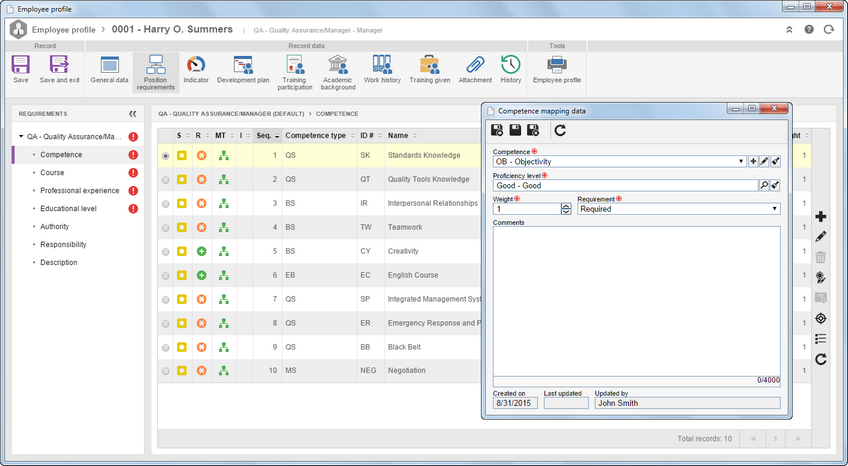Refresh the Competence mapping data dialog
The image size is (848, 466).
coord(560,130)
